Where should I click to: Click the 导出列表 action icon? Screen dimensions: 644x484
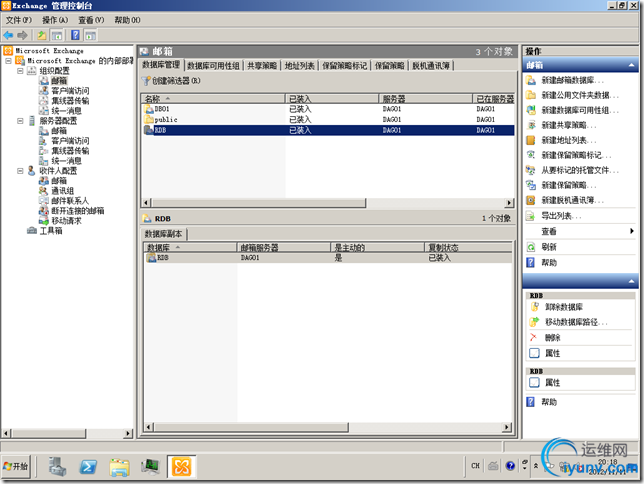point(531,216)
